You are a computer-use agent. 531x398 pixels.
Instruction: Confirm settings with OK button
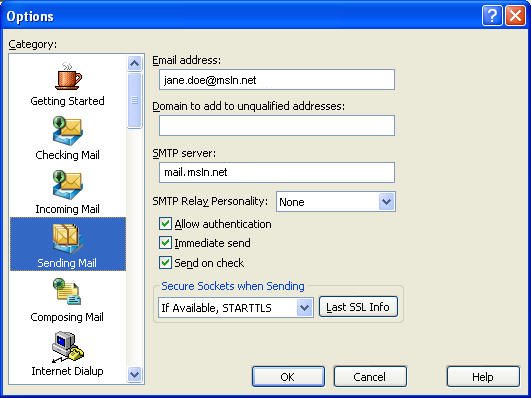tap(288, 376)
